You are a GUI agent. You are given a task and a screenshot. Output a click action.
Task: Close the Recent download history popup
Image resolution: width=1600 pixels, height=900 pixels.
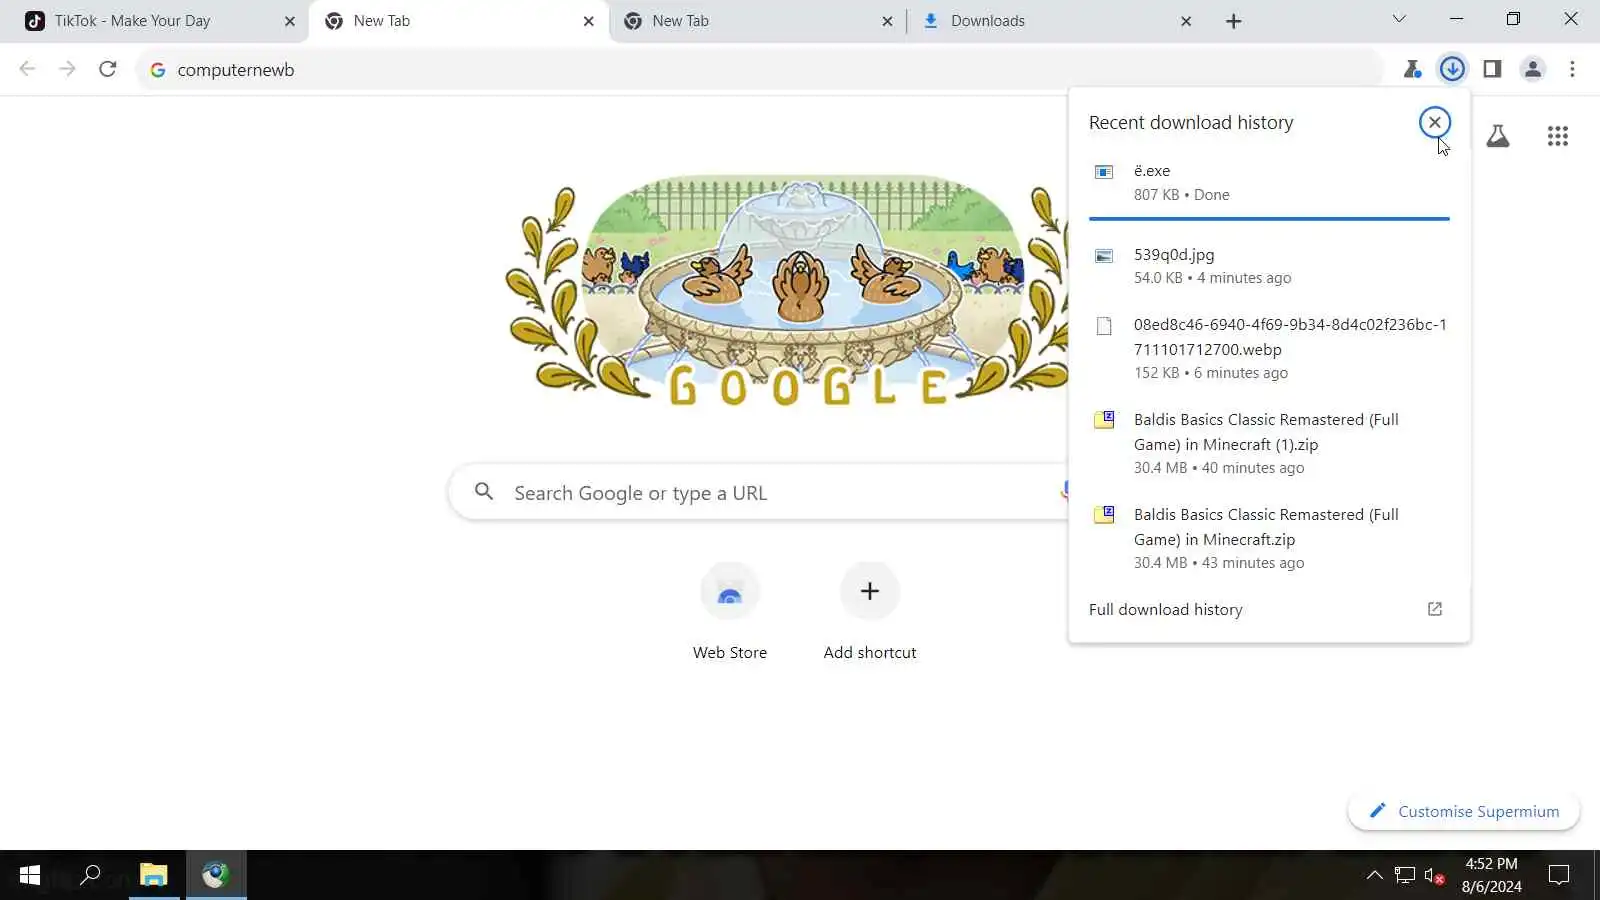1435,122
